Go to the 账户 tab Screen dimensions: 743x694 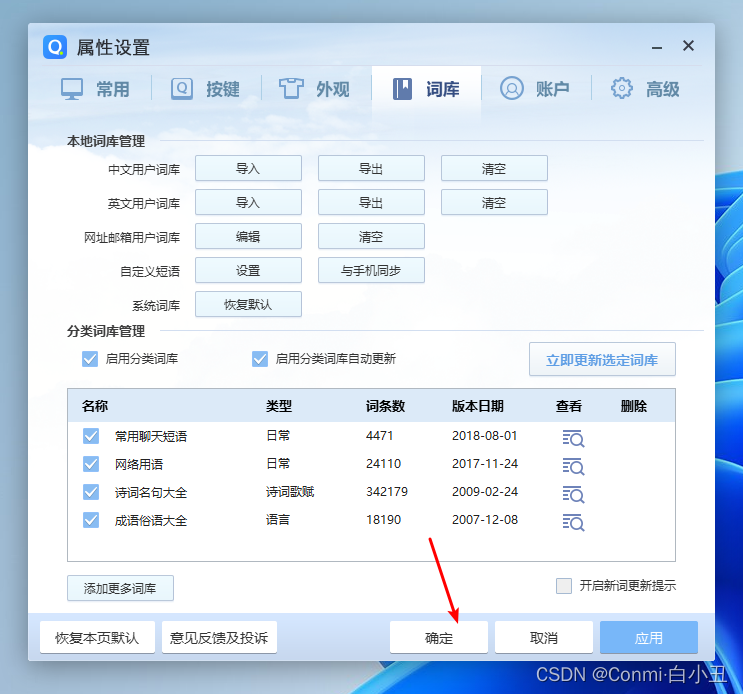[x=536, y=89]
